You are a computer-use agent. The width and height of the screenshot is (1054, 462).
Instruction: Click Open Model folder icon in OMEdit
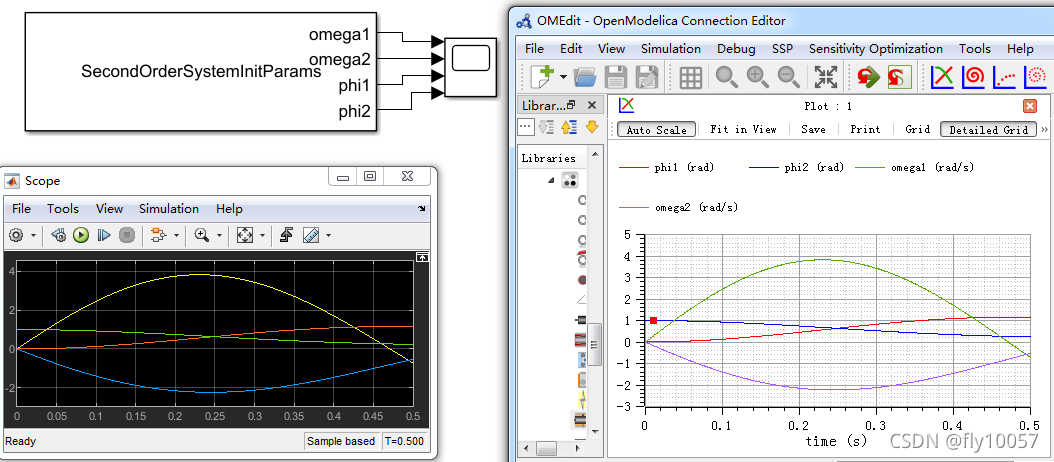(585, 77)
